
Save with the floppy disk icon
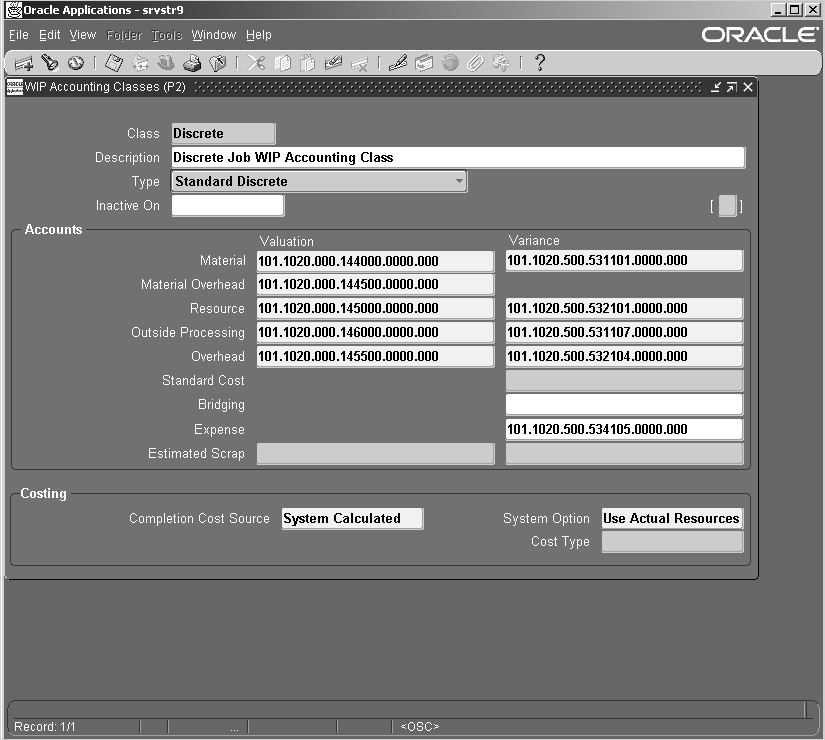coord(114,63)
